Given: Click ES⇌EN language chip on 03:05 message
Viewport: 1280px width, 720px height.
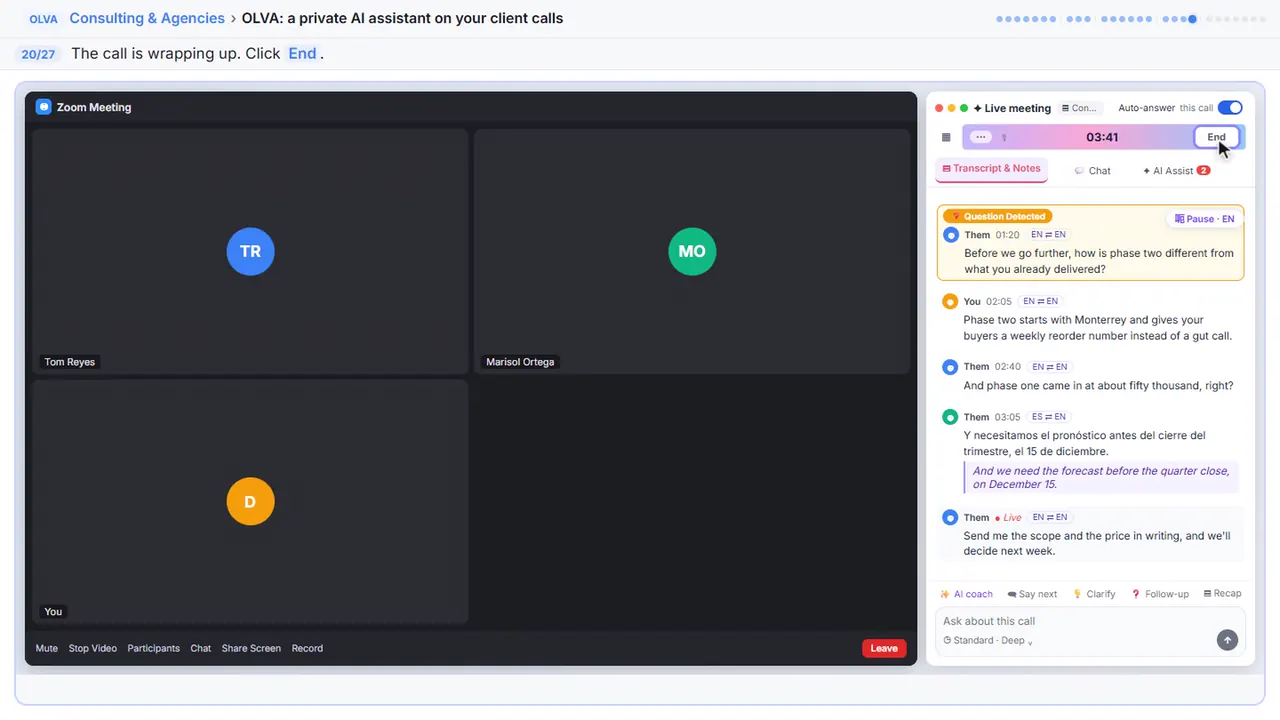Looking at the screenshot, I should tap(1049, 417).
